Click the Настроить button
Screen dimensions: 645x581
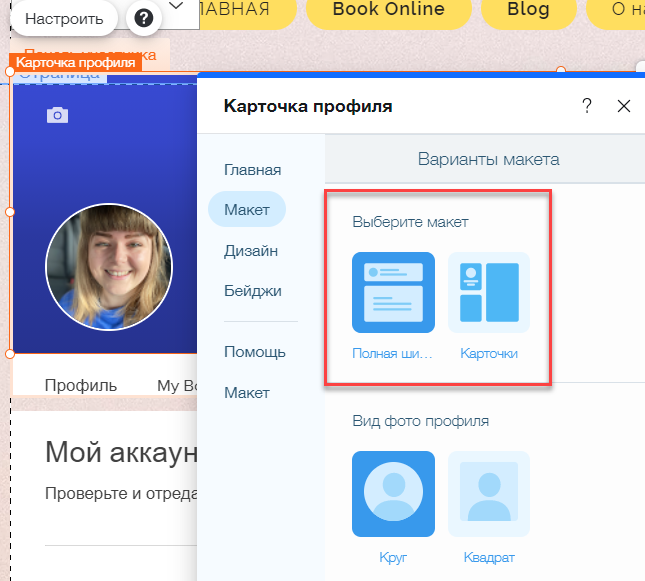pyautogui.click(x=64, y=19)
